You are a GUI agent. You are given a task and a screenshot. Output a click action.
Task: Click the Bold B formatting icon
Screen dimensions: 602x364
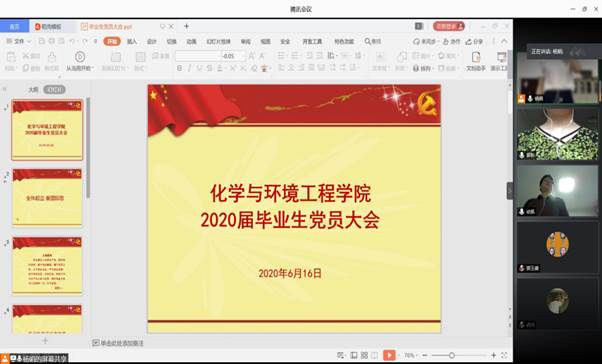click(x=179, y=68)
